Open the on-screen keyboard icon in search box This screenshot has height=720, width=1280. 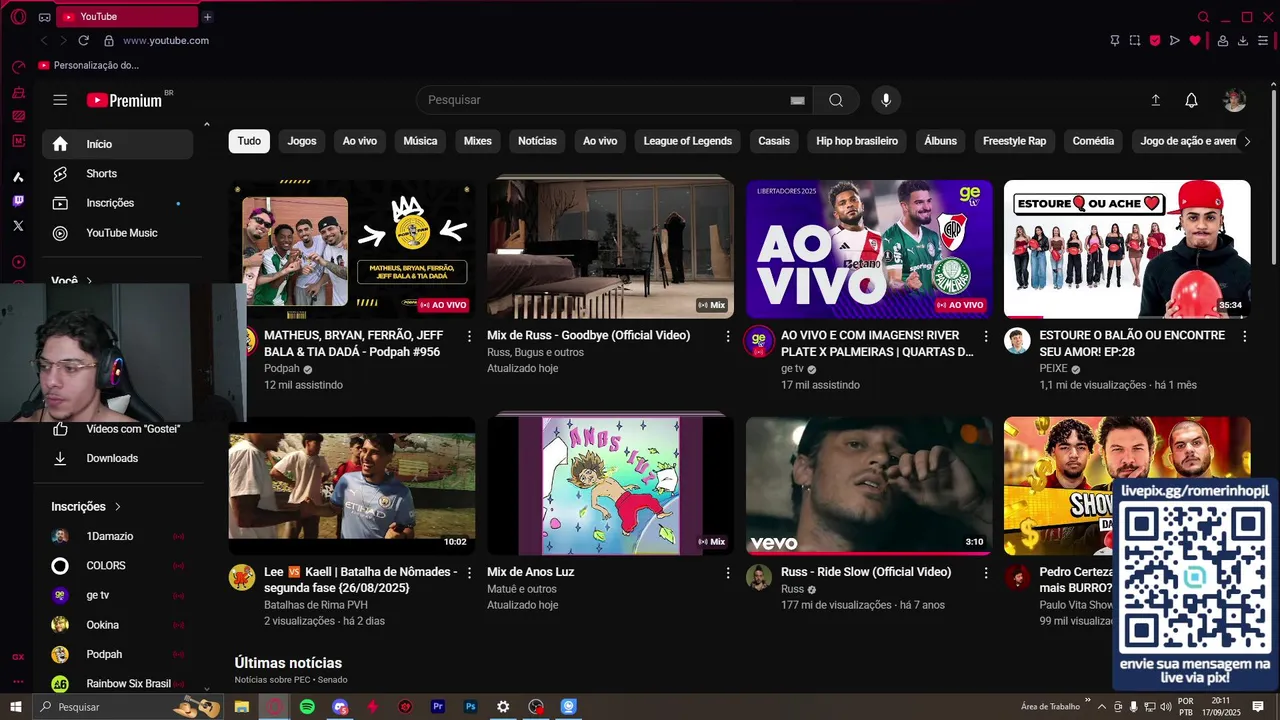(x=797, y=100)
